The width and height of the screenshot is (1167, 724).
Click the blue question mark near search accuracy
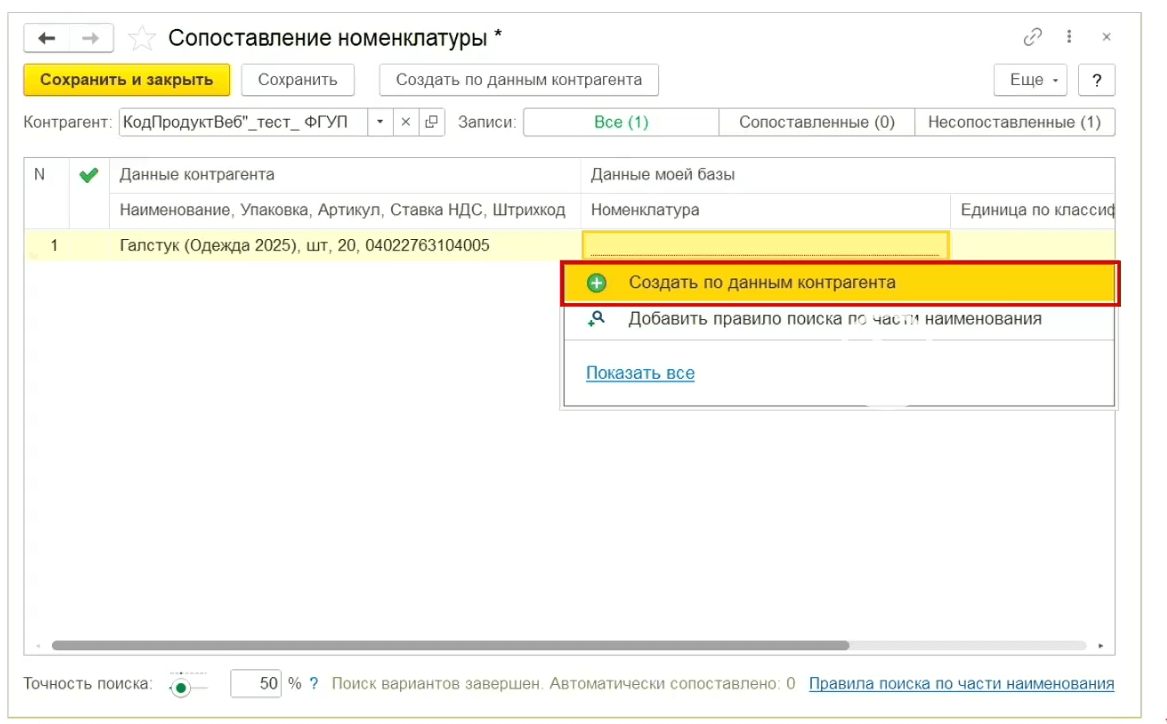pos(314,684)
